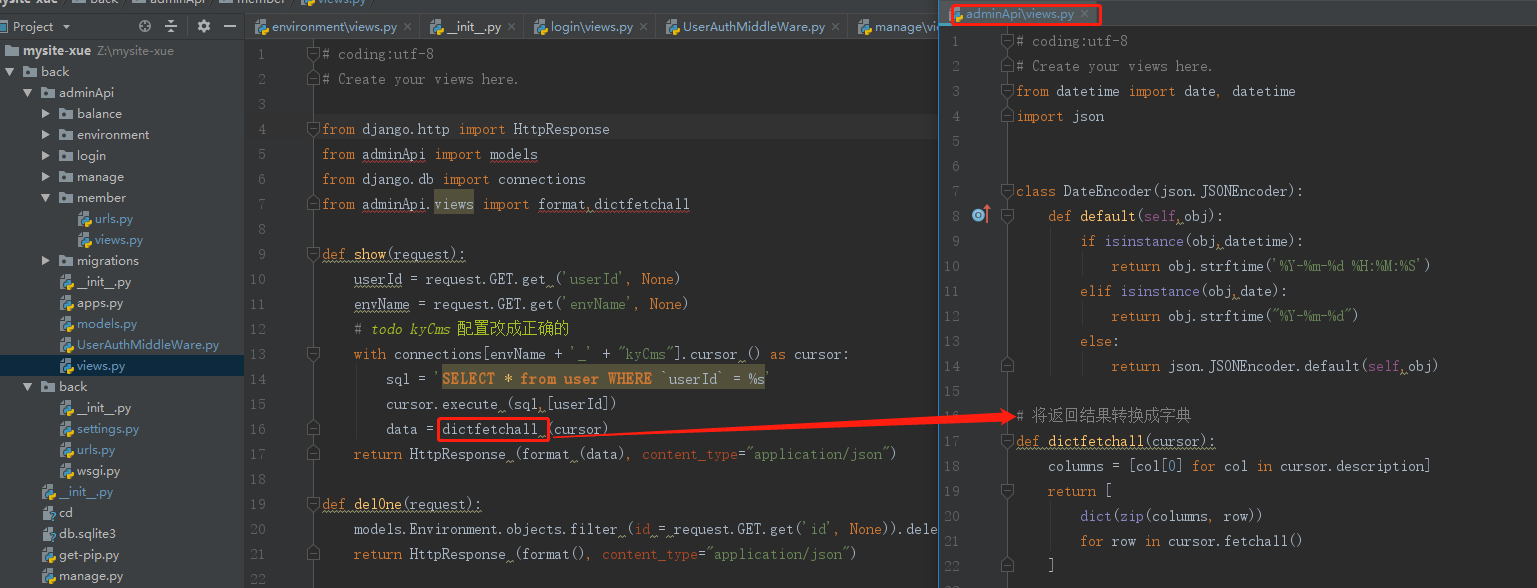Open the Project view switcher dropdown

(x=67, y=26)
